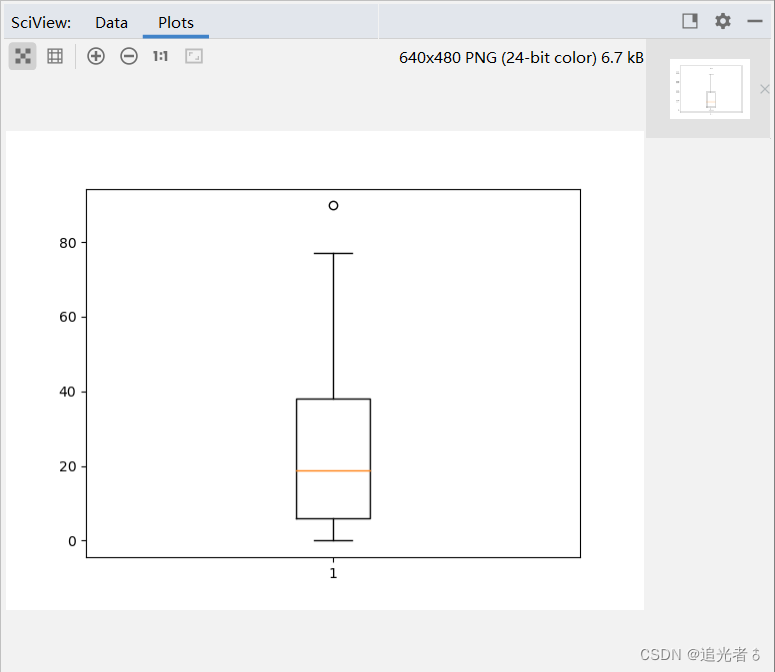Click the y-axis label '80'
775x672 pixels.
[68, 243]
